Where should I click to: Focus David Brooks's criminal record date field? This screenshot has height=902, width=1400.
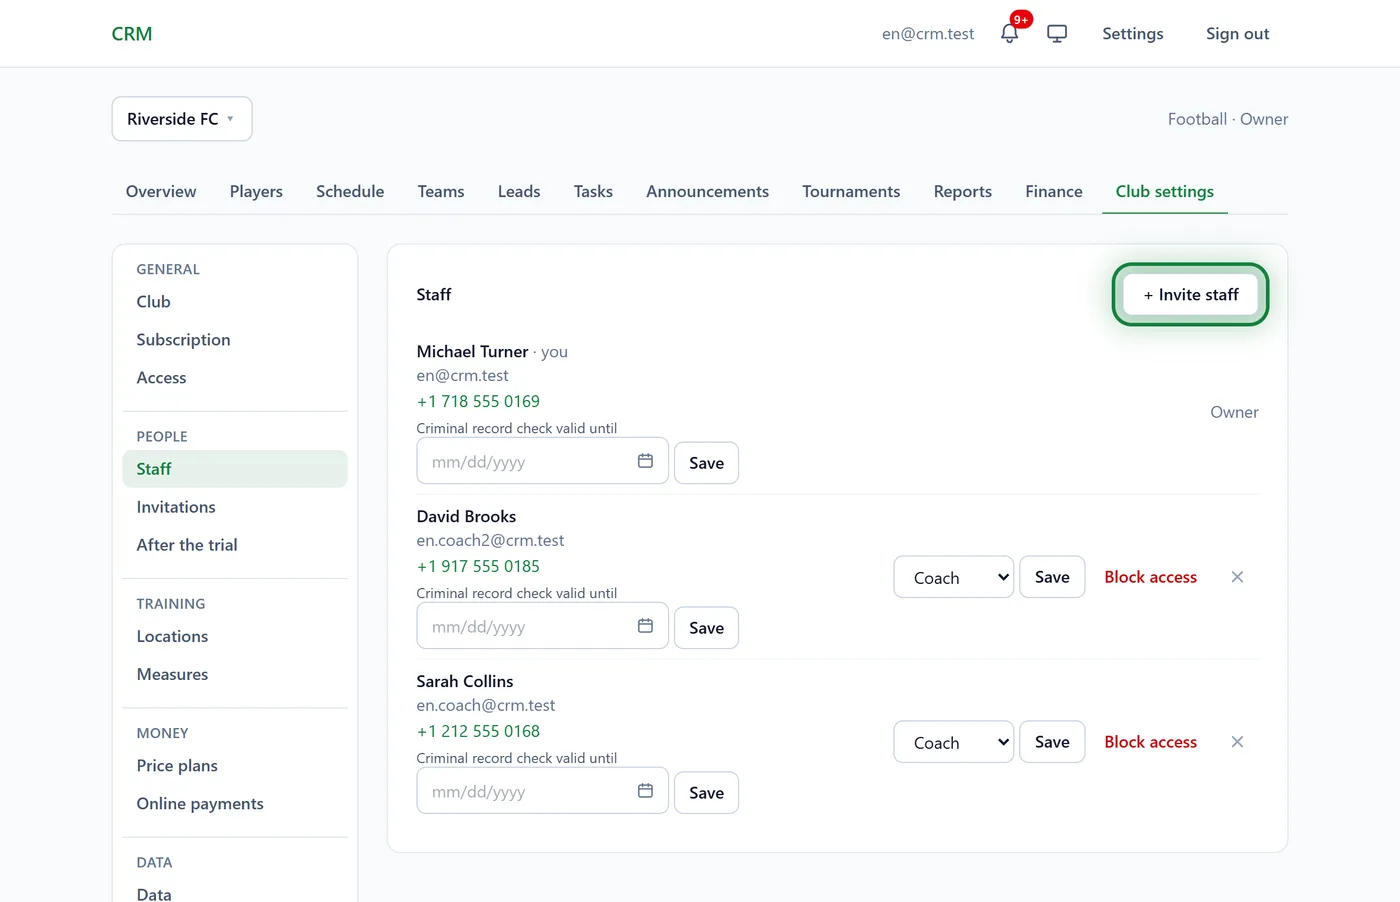point(542,627)
